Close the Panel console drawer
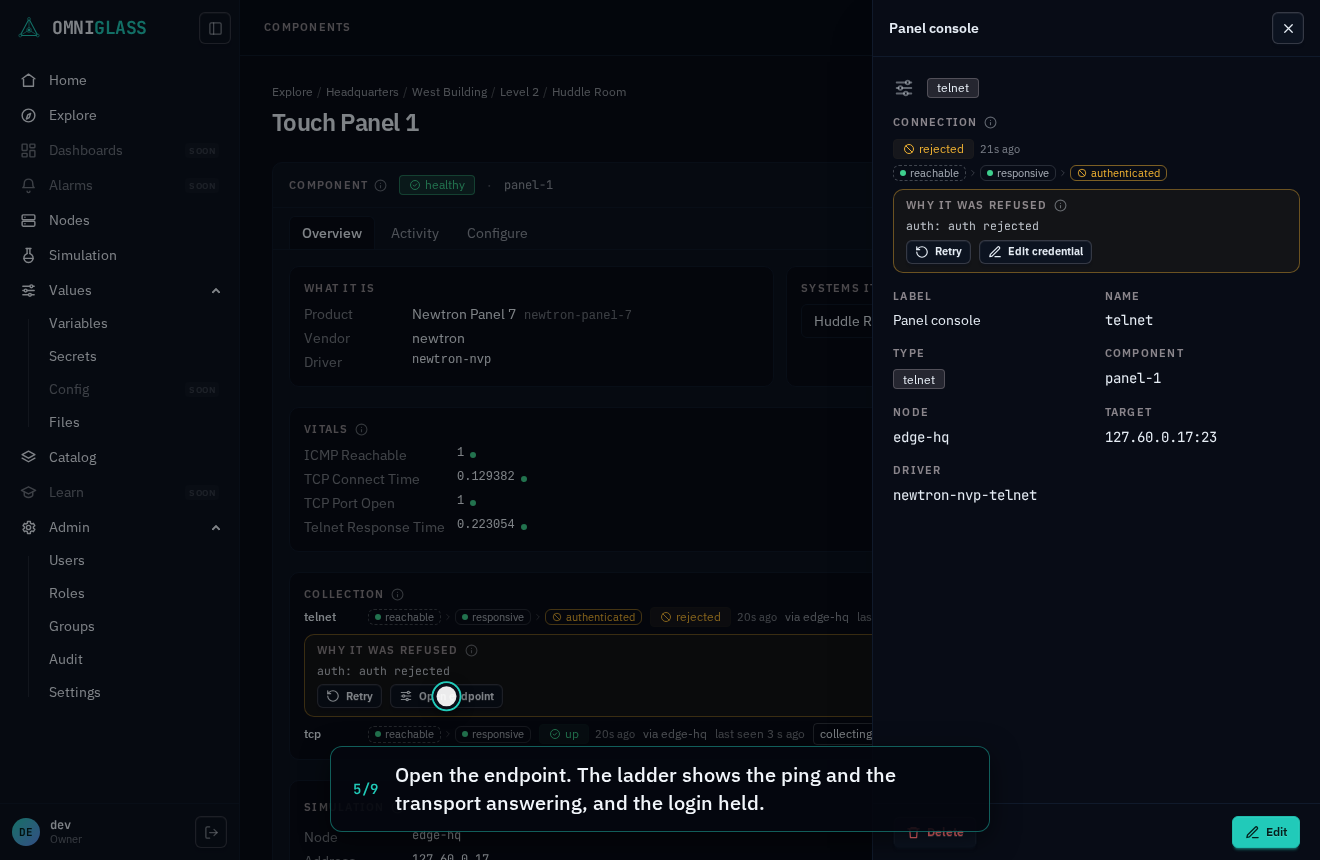 [x=1288, y=28]
